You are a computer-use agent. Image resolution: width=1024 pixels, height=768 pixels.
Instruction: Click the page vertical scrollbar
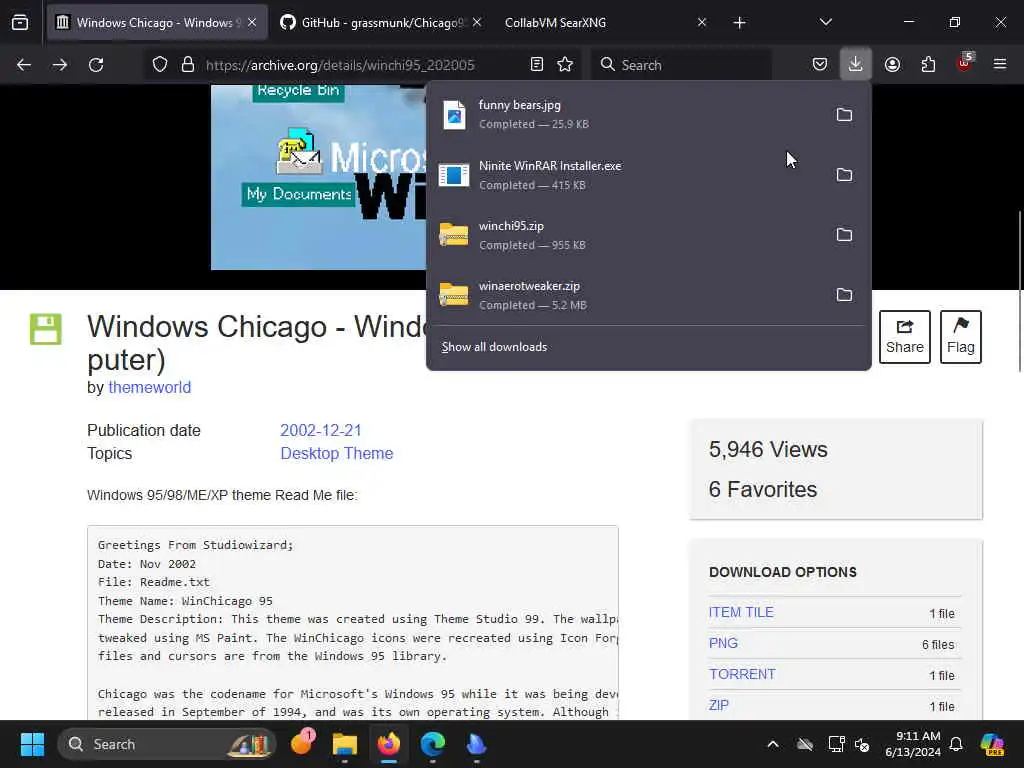[x=1019, y=291]
